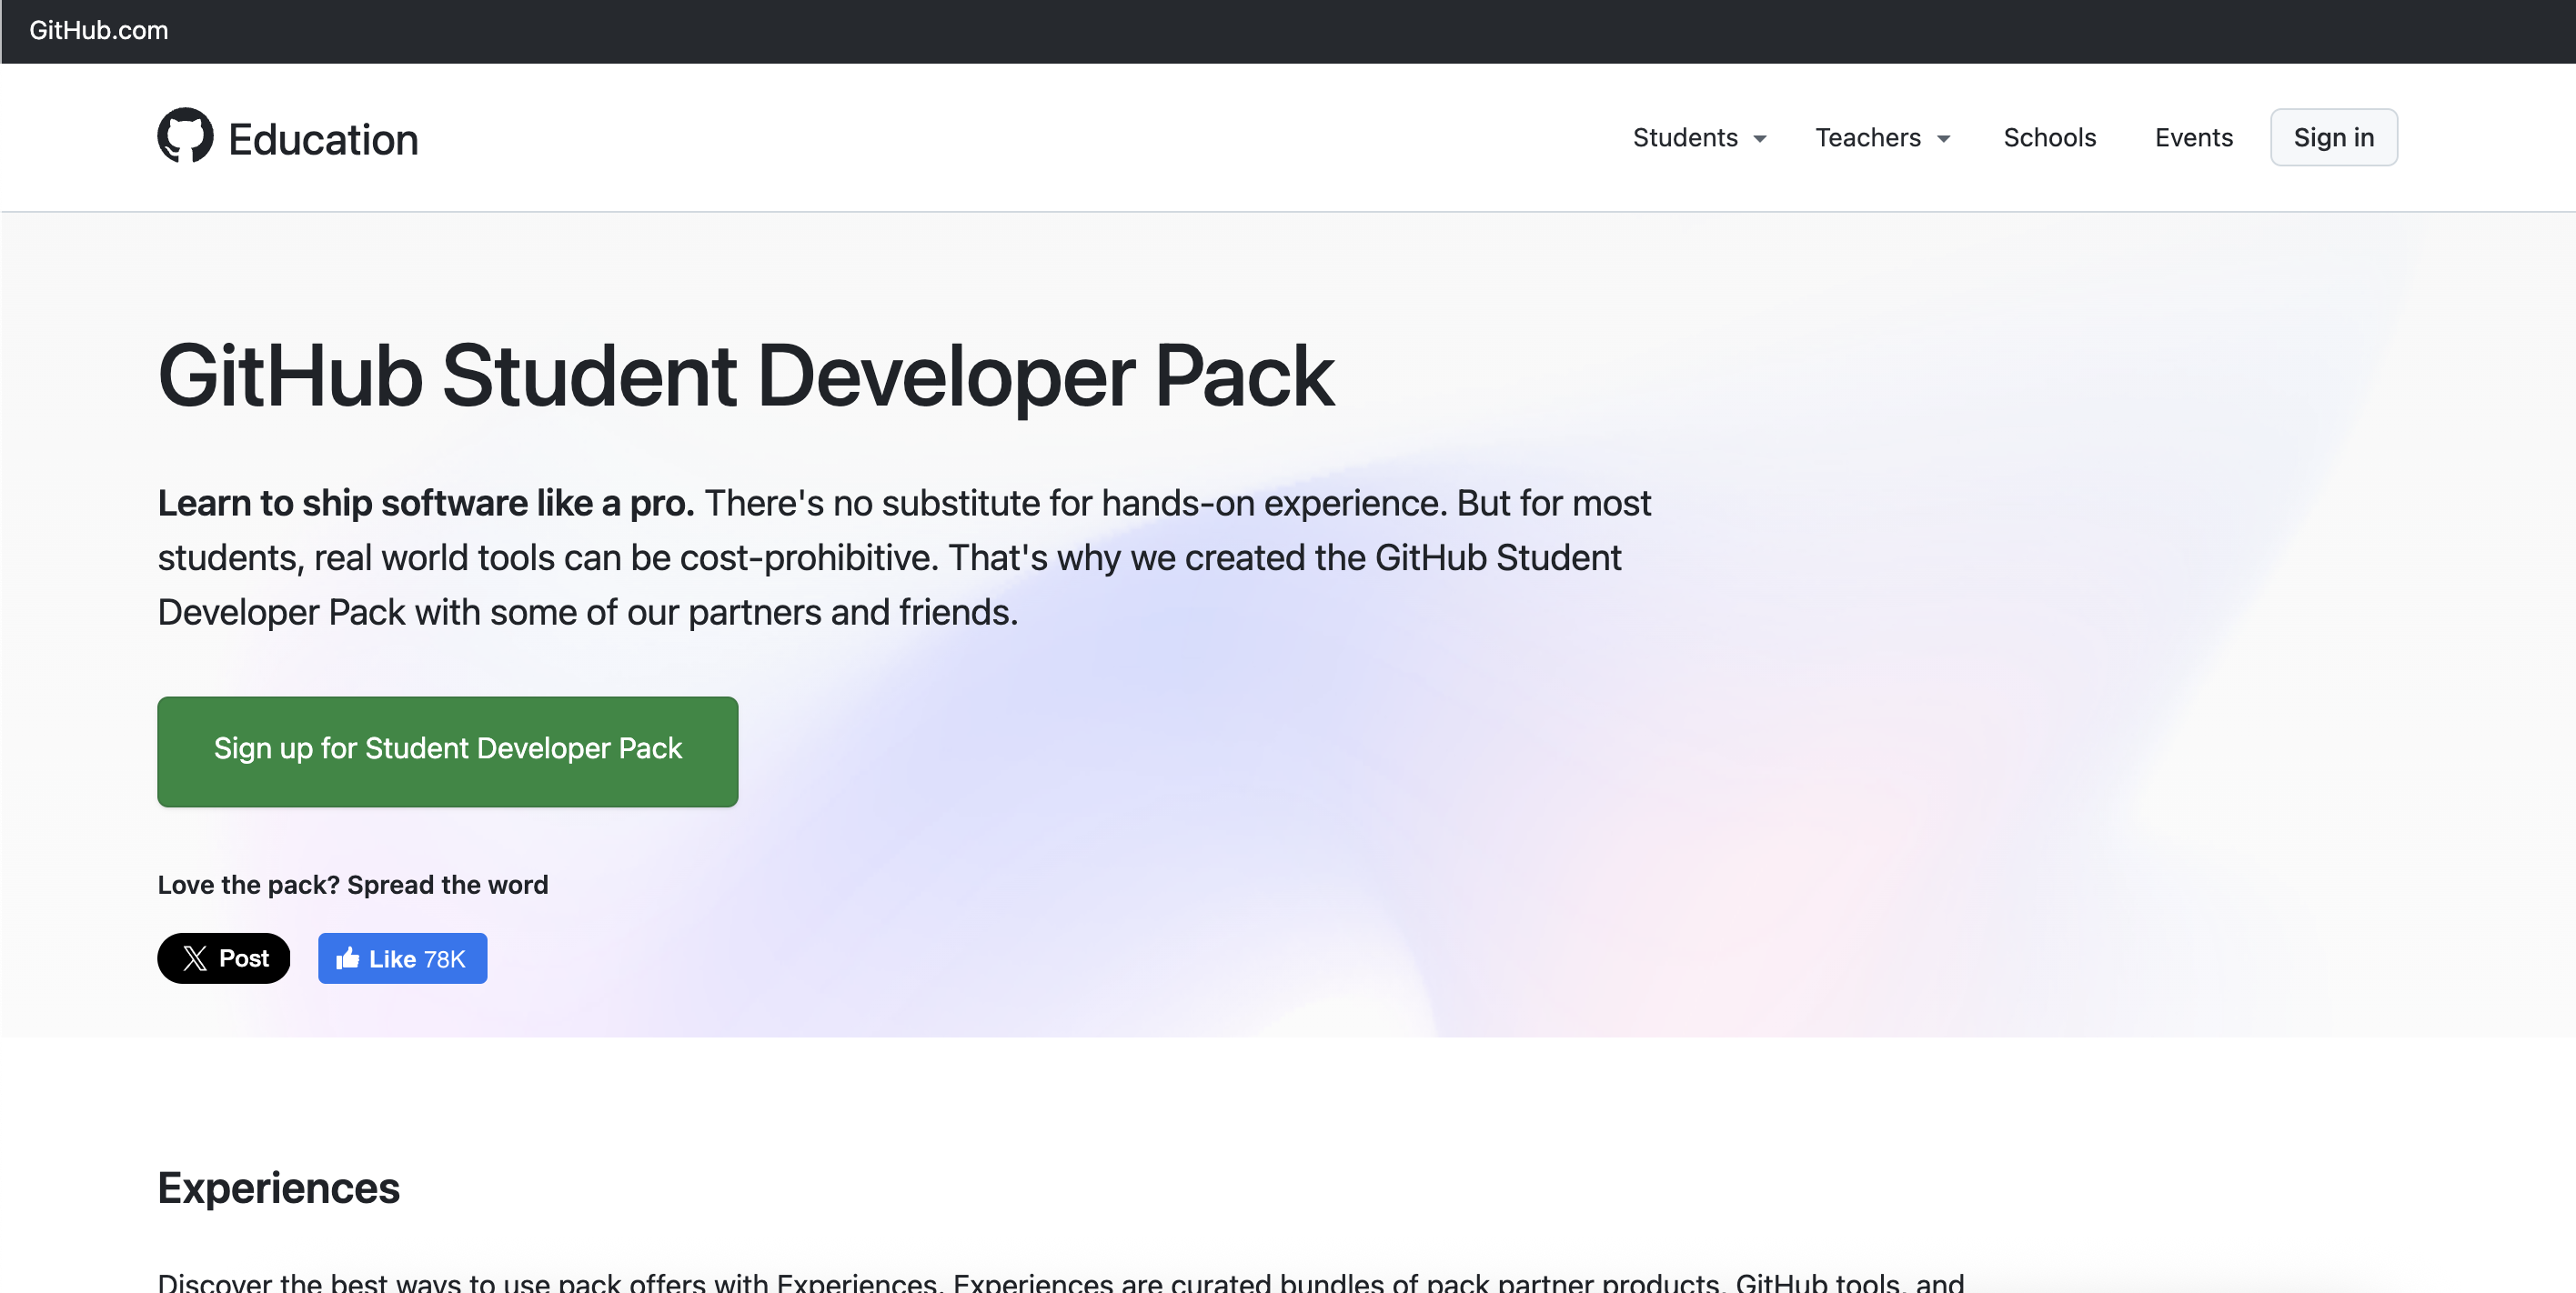The image size is (2576, 1293).
Task: Click the thumbs-up icon on Like button
Action: (x=347, y=958)
